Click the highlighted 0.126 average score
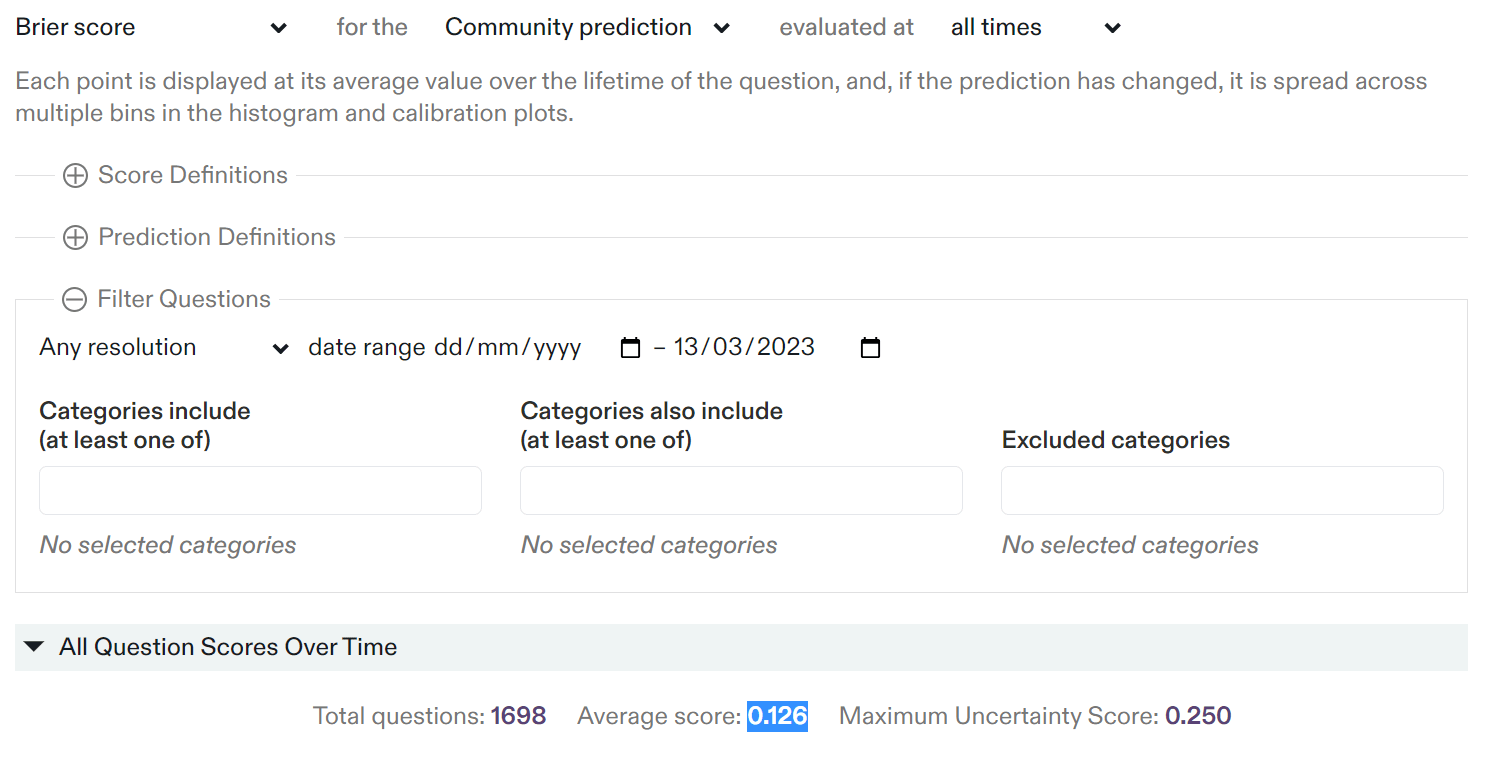 pyautogui.click(x=777, y=716)
